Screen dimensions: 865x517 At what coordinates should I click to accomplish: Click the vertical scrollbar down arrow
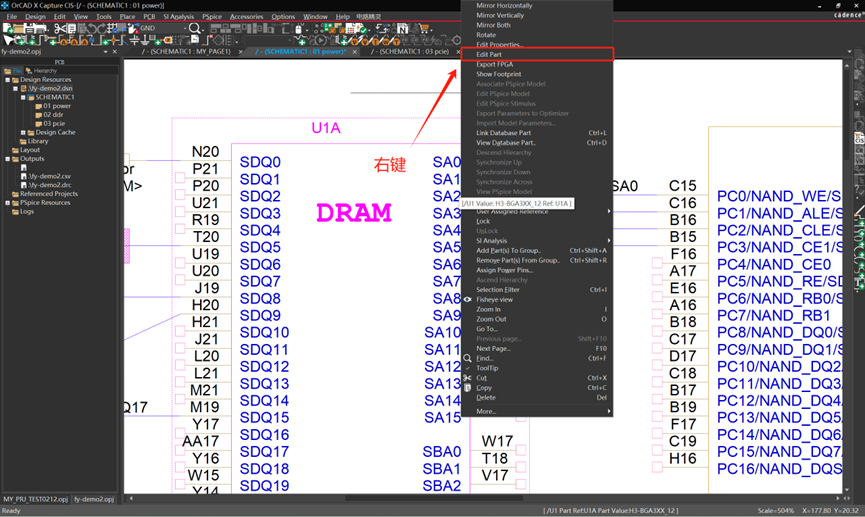pyautogui.click(x=847, y=489)
